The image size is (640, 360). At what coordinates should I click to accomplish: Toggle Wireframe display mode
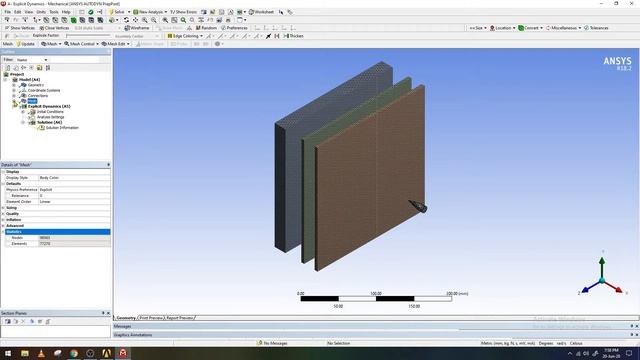137,28
